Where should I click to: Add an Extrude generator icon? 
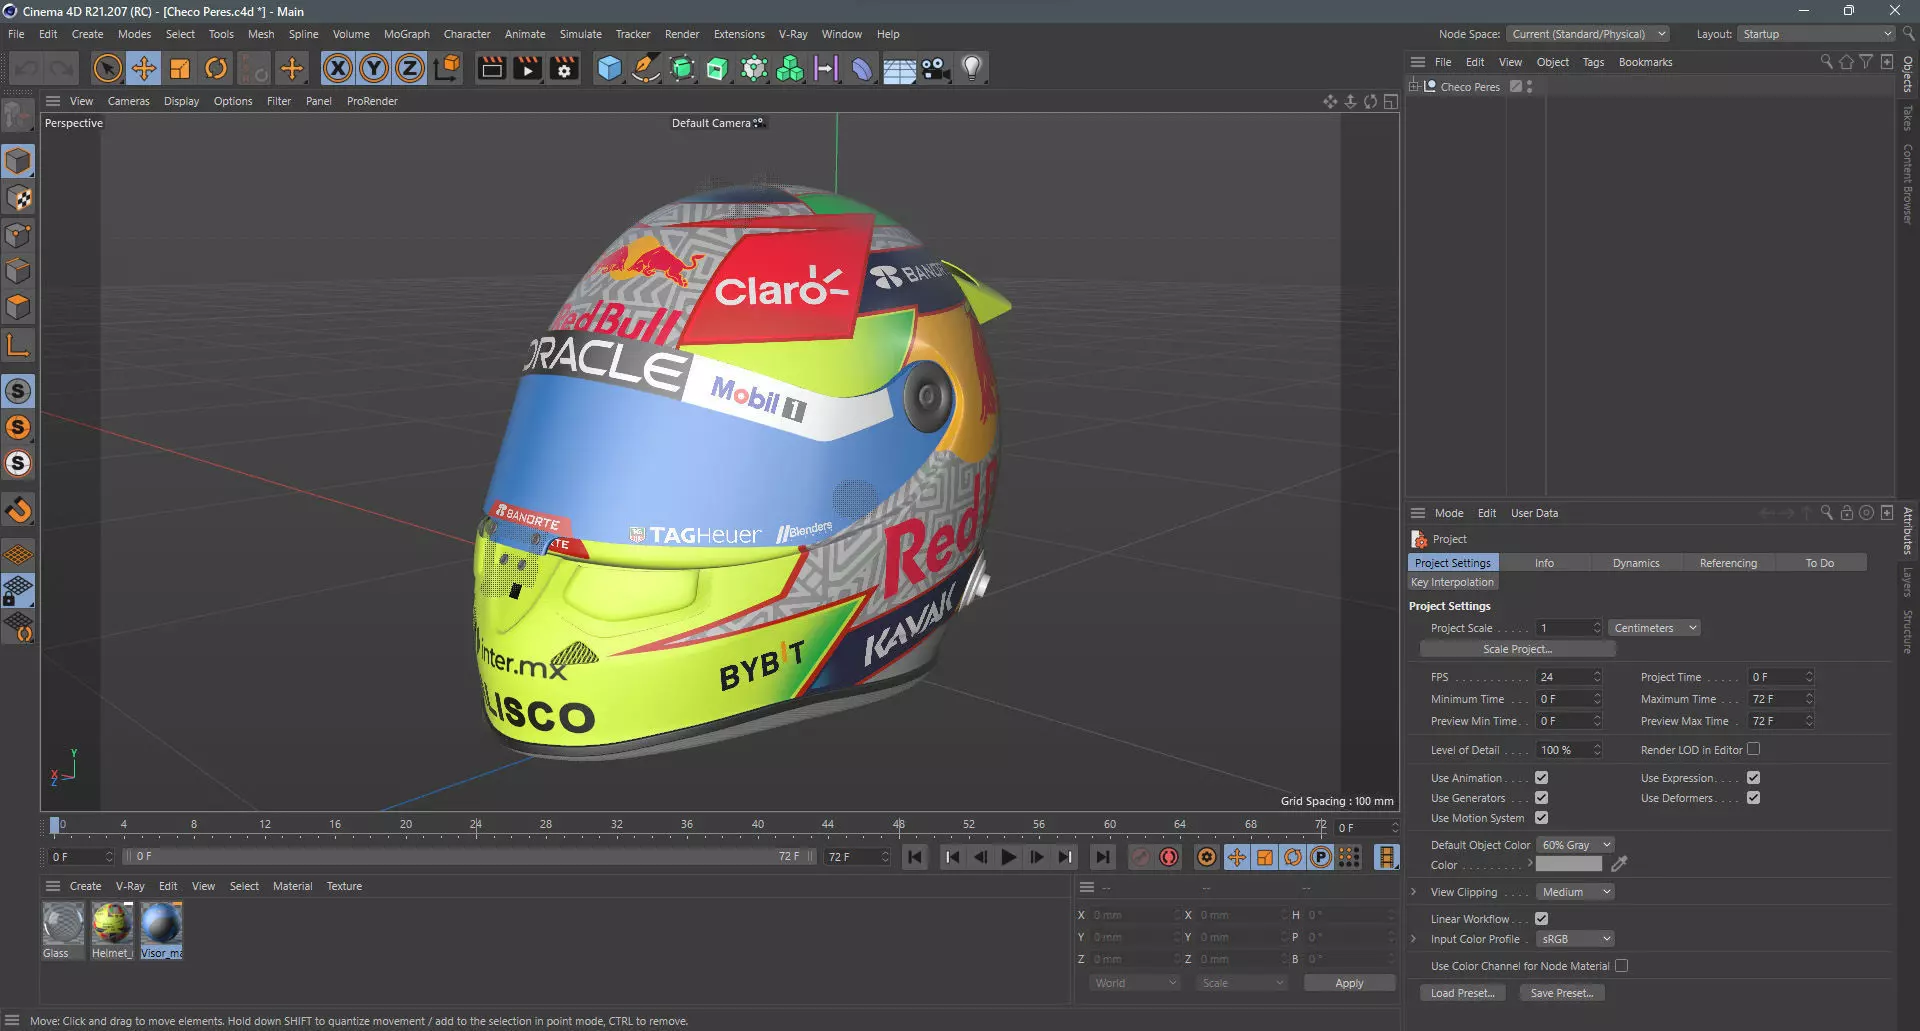(x=718, y=68)
